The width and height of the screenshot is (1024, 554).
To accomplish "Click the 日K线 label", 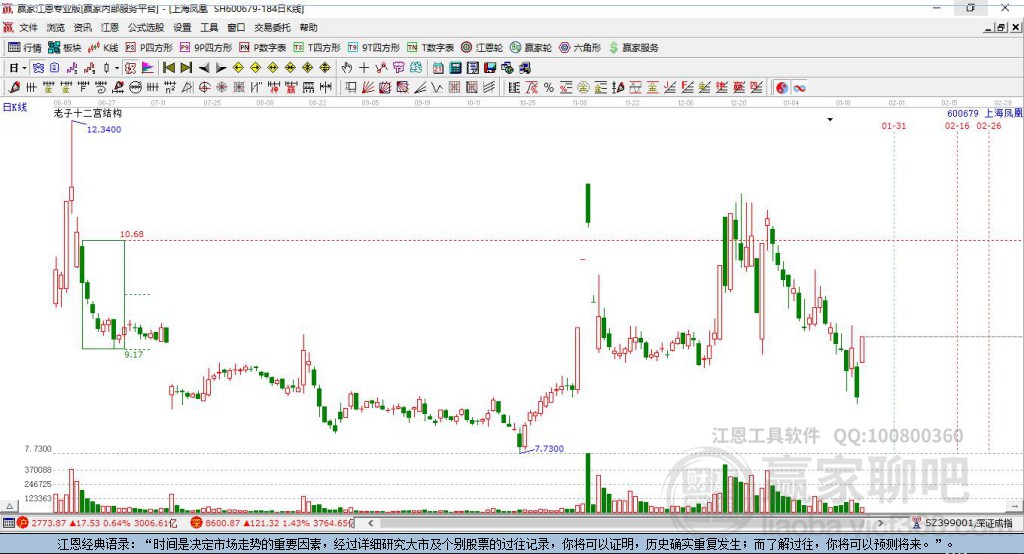I will click(15, 107).
